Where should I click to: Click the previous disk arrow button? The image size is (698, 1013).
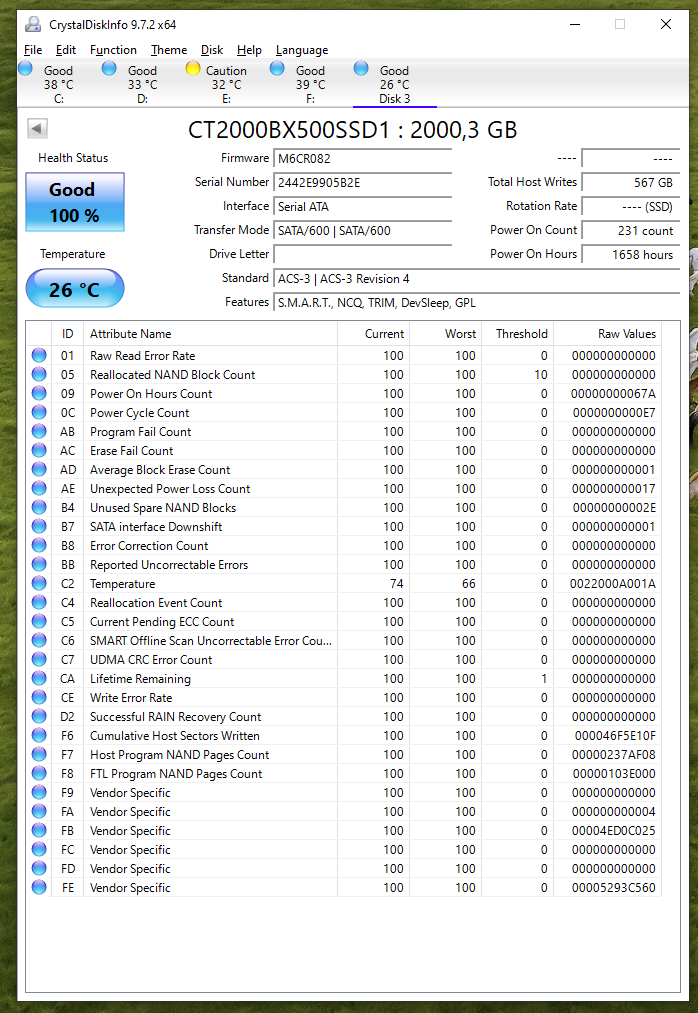tap(37, 129)
